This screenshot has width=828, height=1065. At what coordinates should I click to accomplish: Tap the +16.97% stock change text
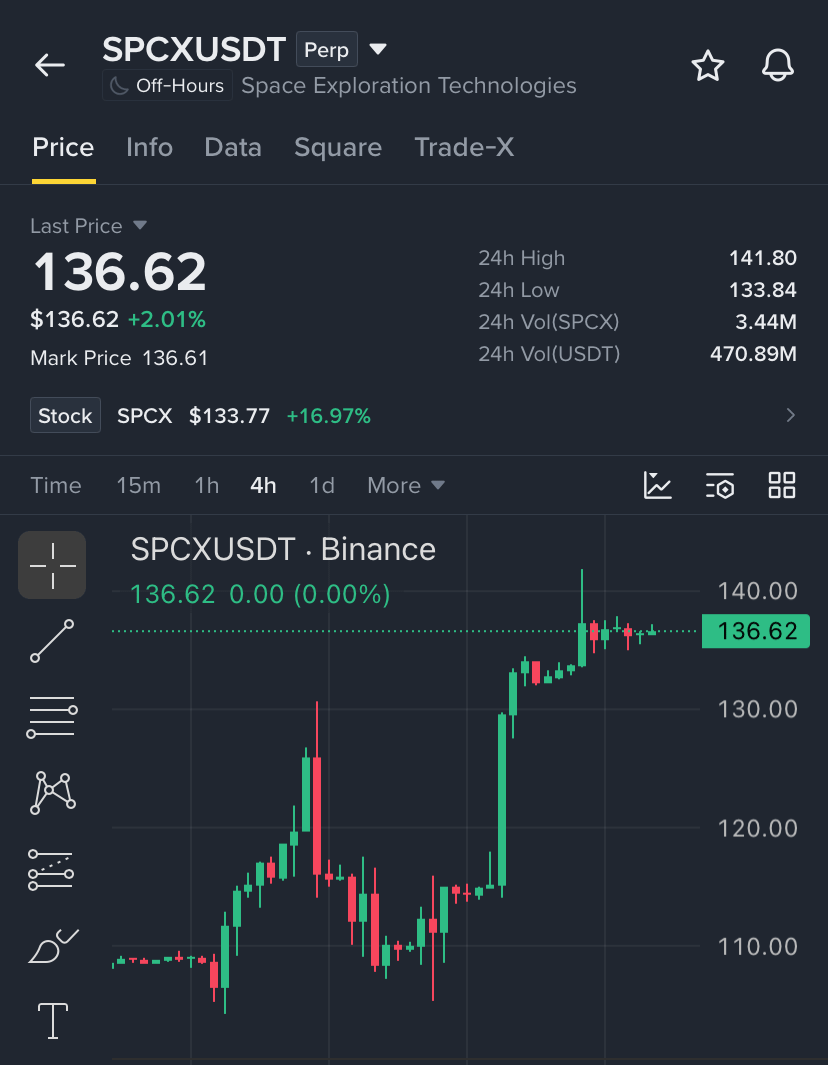pos(329,416)
